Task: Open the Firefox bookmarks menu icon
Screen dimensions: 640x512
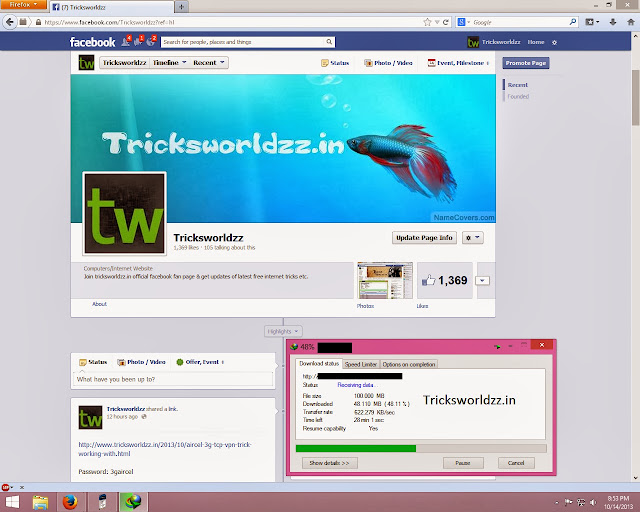Action: (592, 22)
